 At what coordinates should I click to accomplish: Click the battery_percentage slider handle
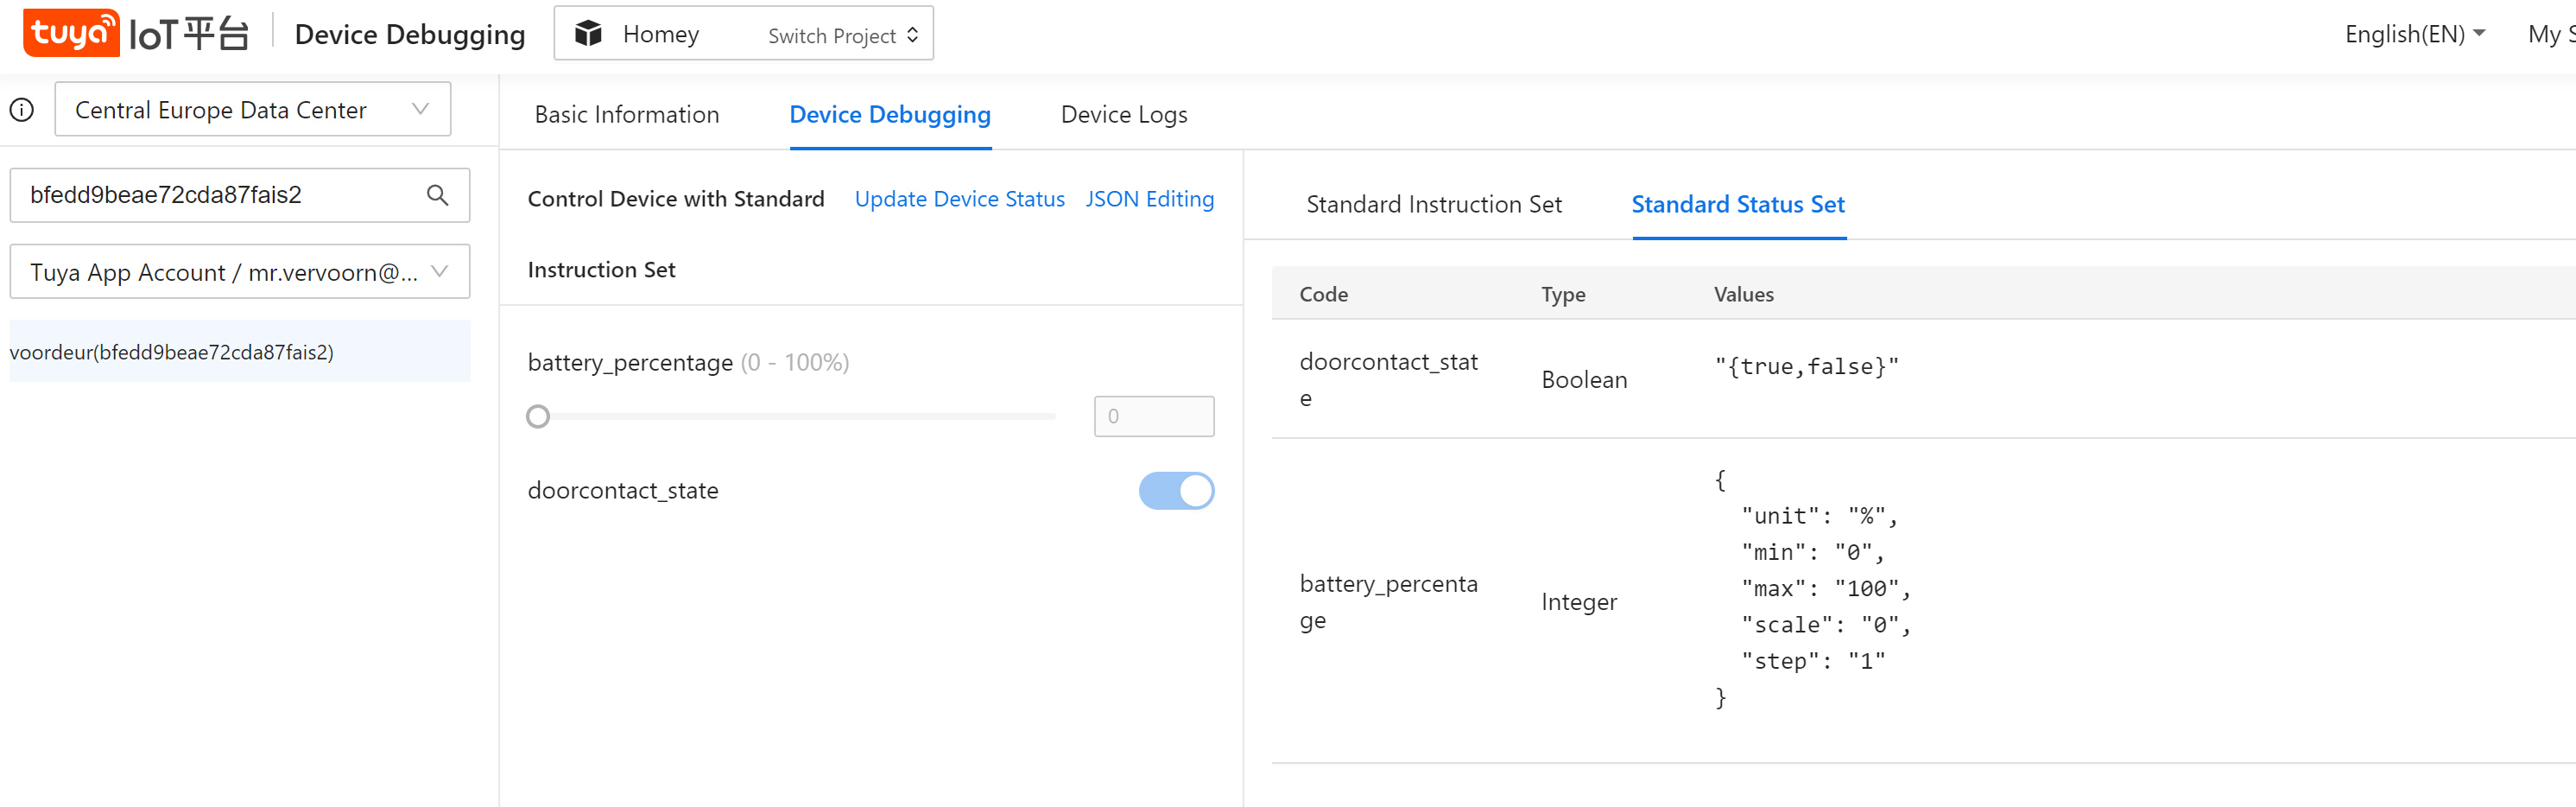click(538, 416)
